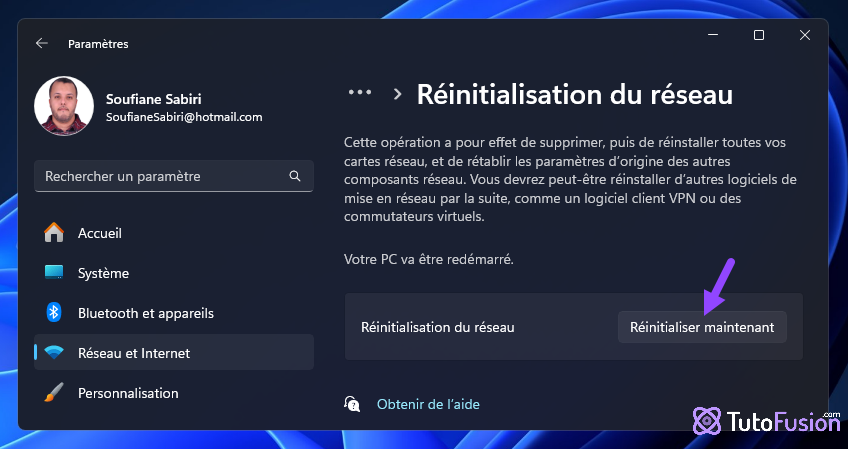
Task: Expand the breadcrumb three dots
Action: coord(360,93)
